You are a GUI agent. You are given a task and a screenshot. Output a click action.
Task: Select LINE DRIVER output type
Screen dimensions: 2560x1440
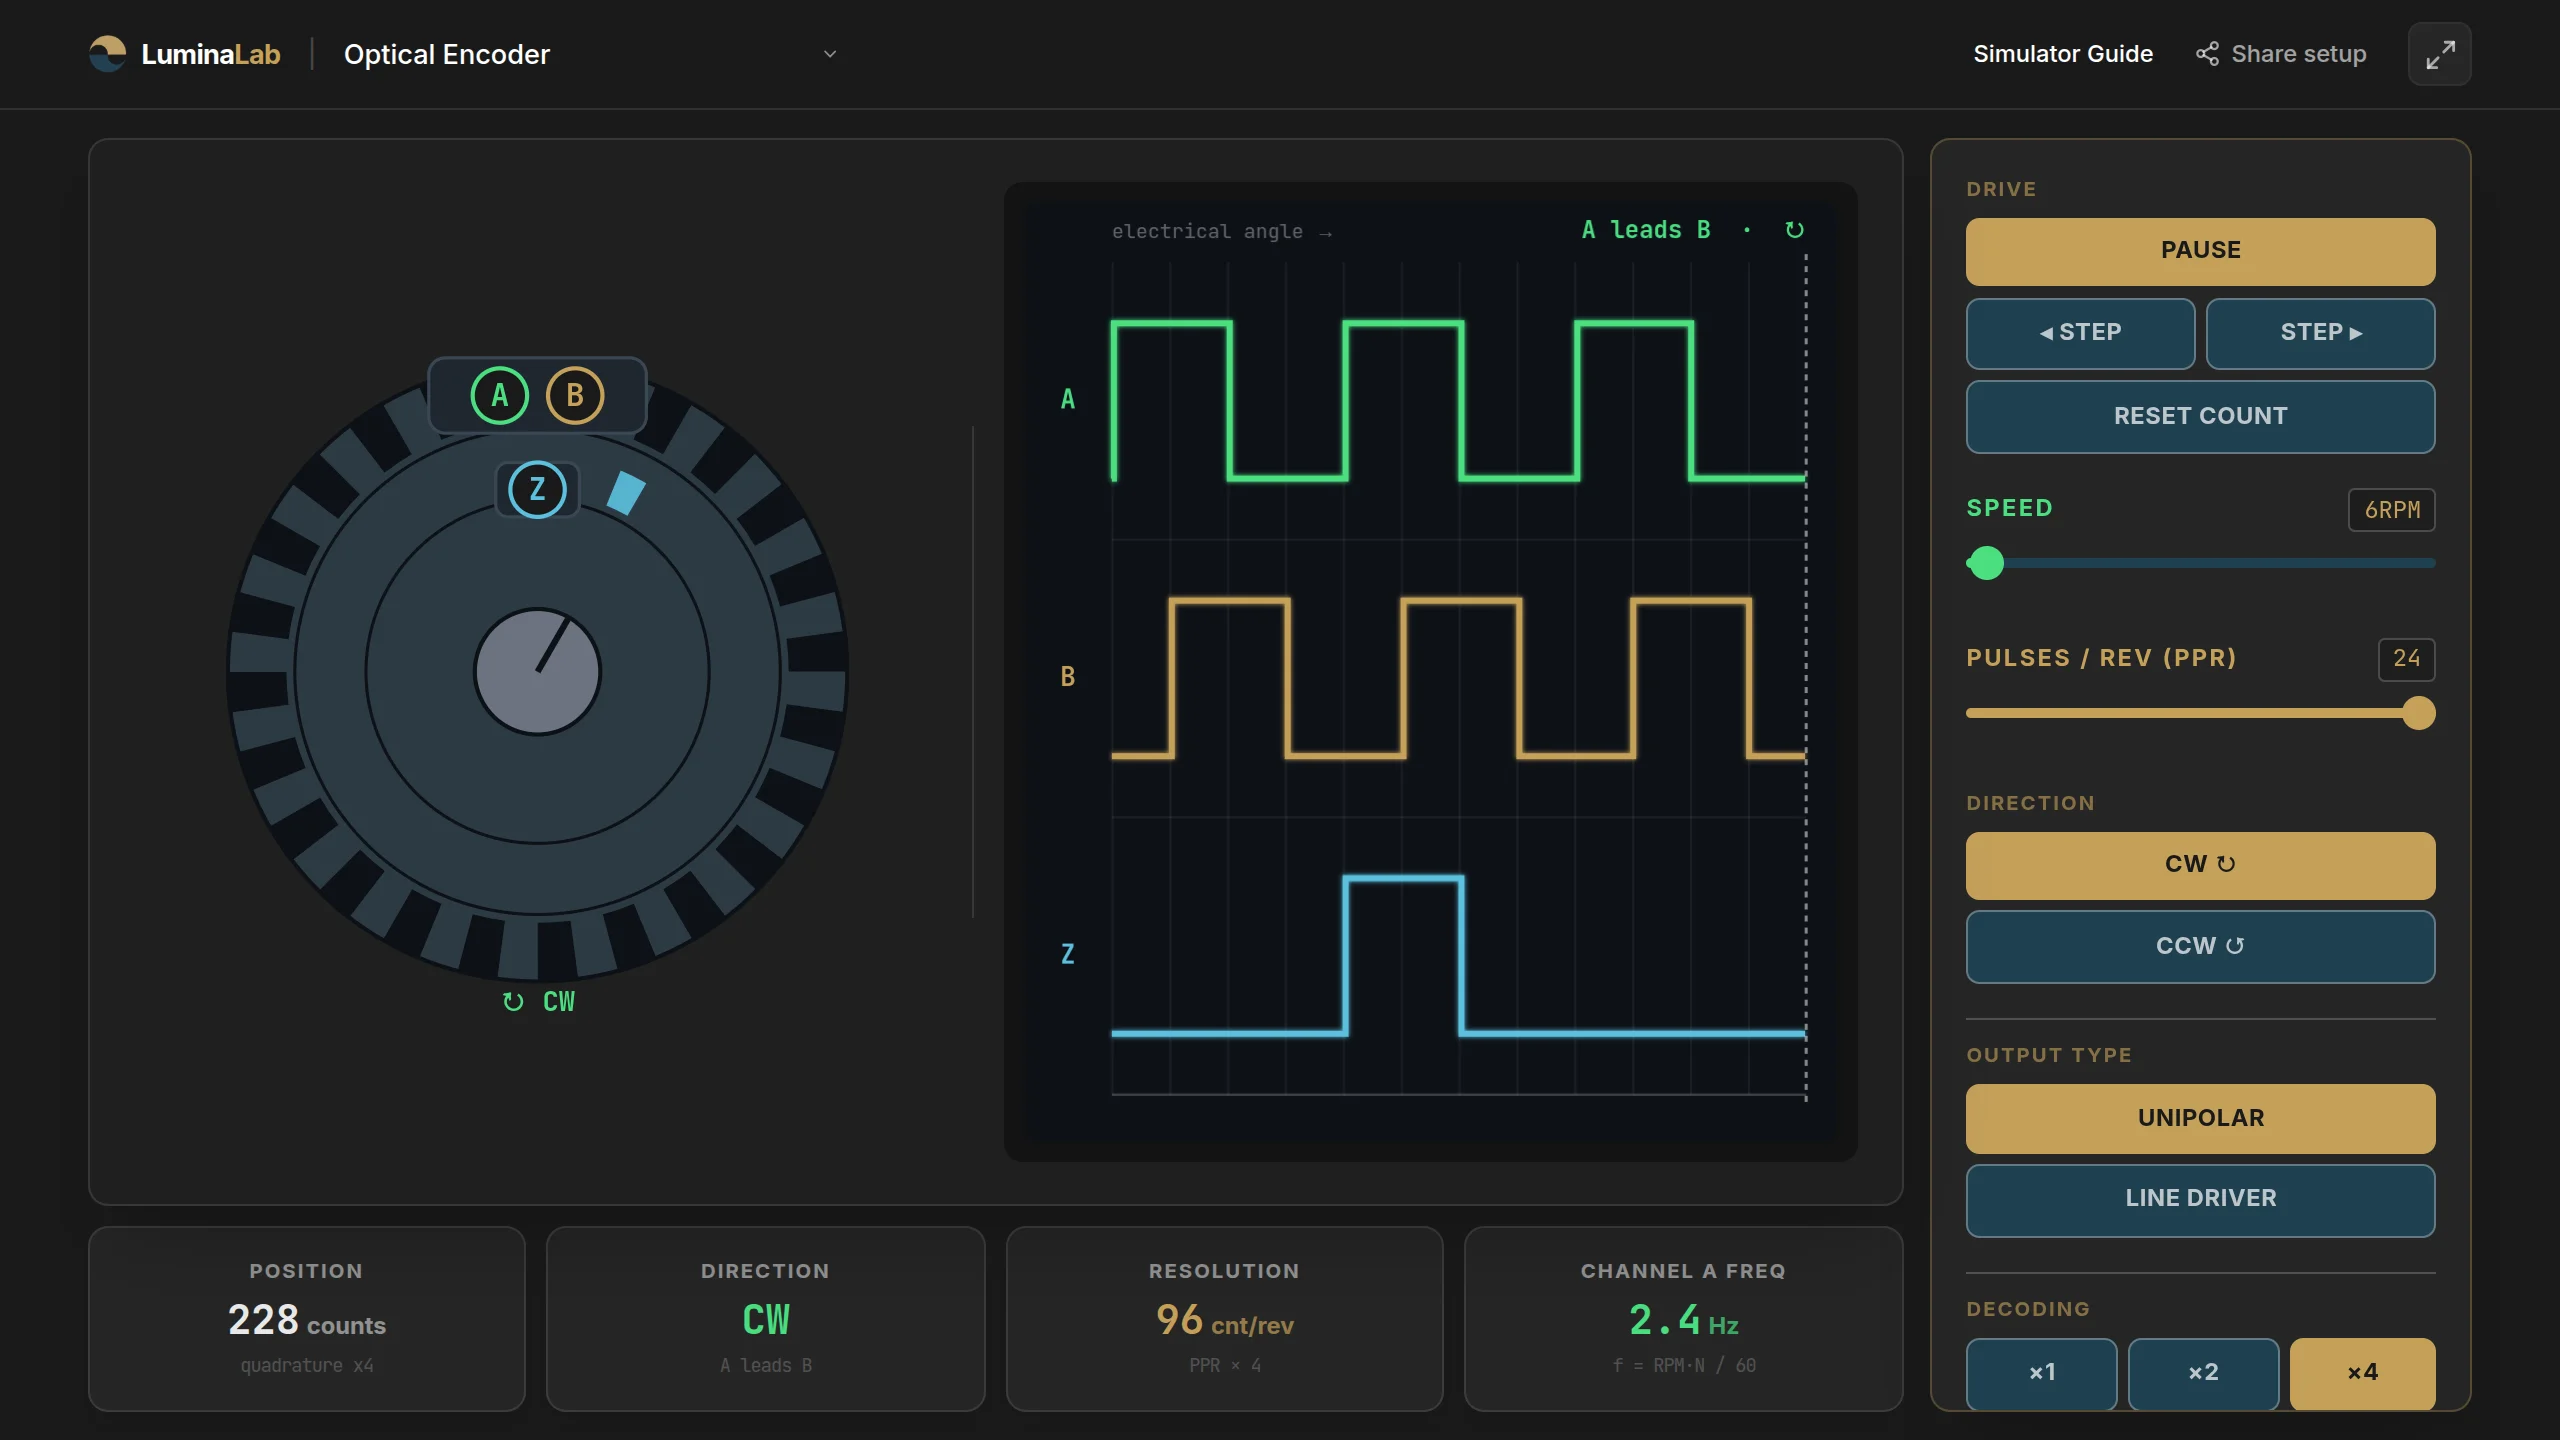pos(2200,1200)
